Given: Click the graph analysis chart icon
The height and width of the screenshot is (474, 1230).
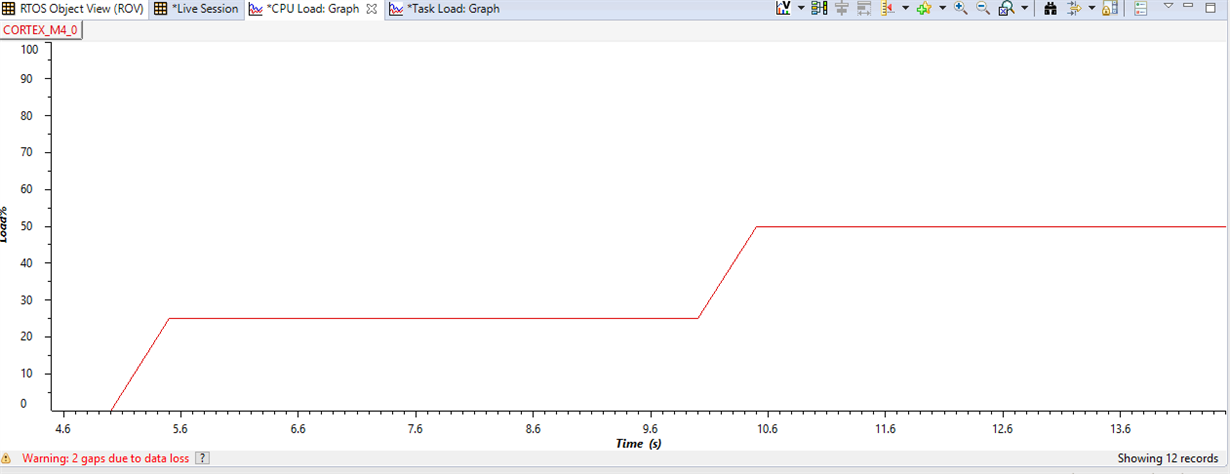Looking at the screenshot, I should 784,8.
